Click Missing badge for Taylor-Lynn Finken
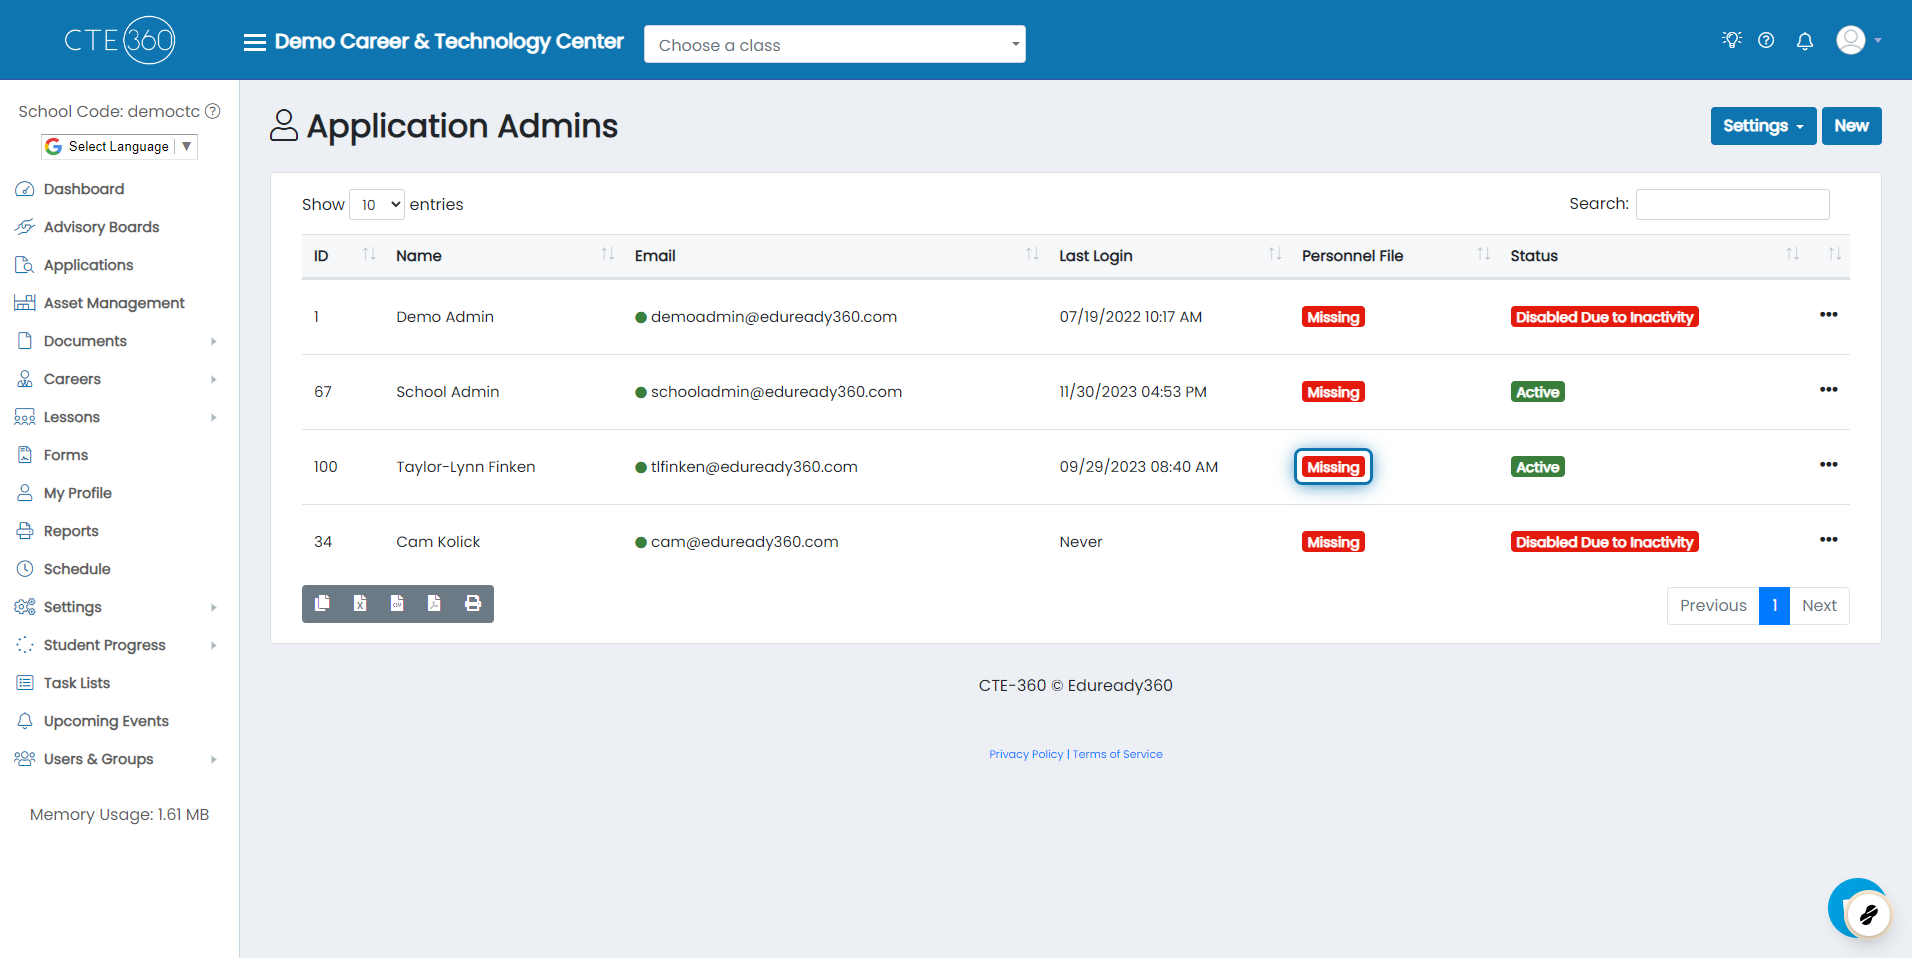Screen dimensions: 1912x958 1333,467
